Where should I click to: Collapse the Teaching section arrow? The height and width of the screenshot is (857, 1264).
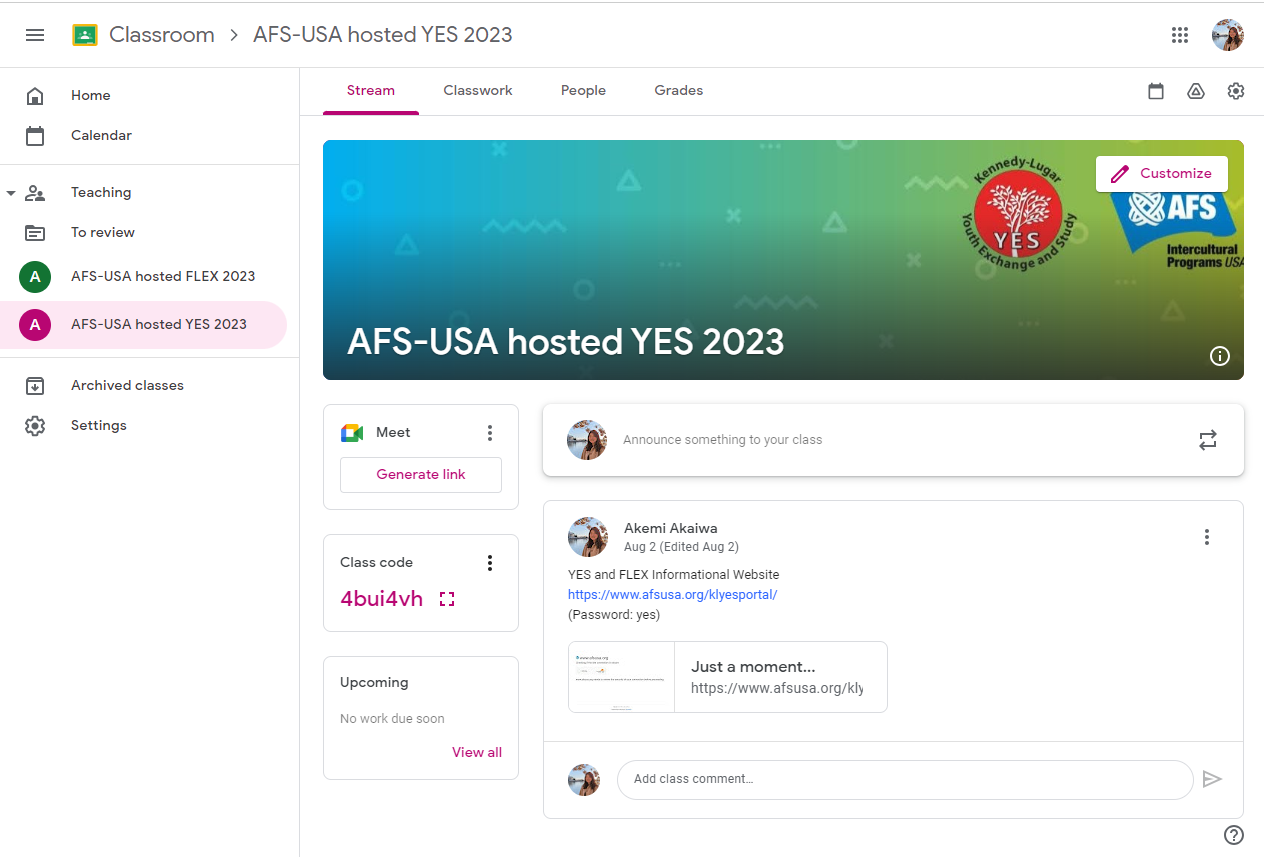11,193
